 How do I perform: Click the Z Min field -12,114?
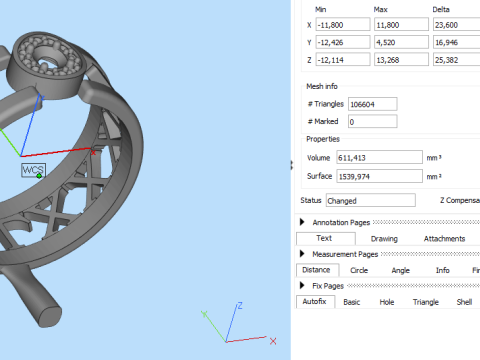click(x=343, y=60)
